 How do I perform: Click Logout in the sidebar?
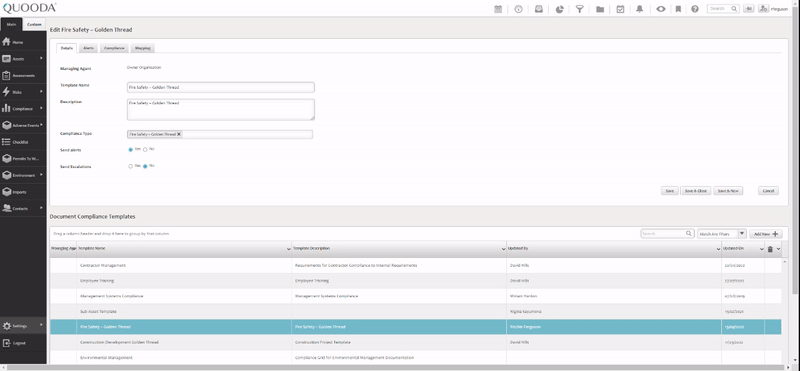coord(23,343)
